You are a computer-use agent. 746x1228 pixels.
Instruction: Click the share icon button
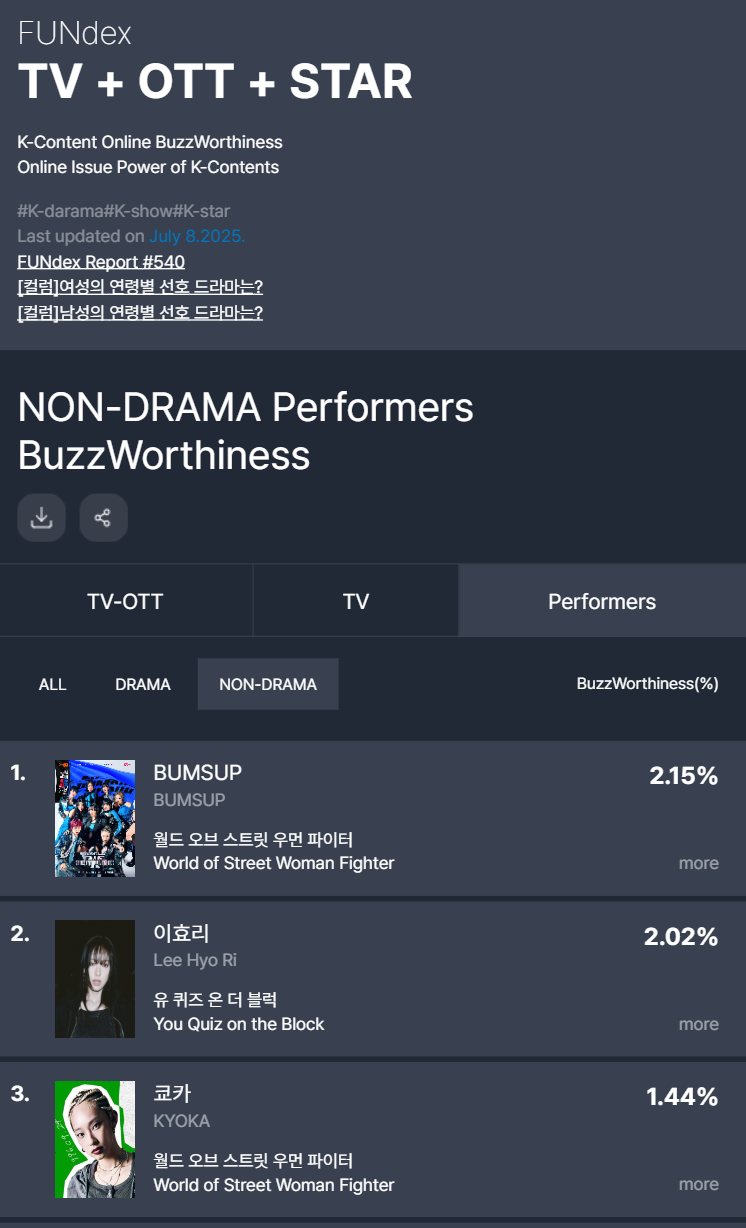[x=103, y=518]
